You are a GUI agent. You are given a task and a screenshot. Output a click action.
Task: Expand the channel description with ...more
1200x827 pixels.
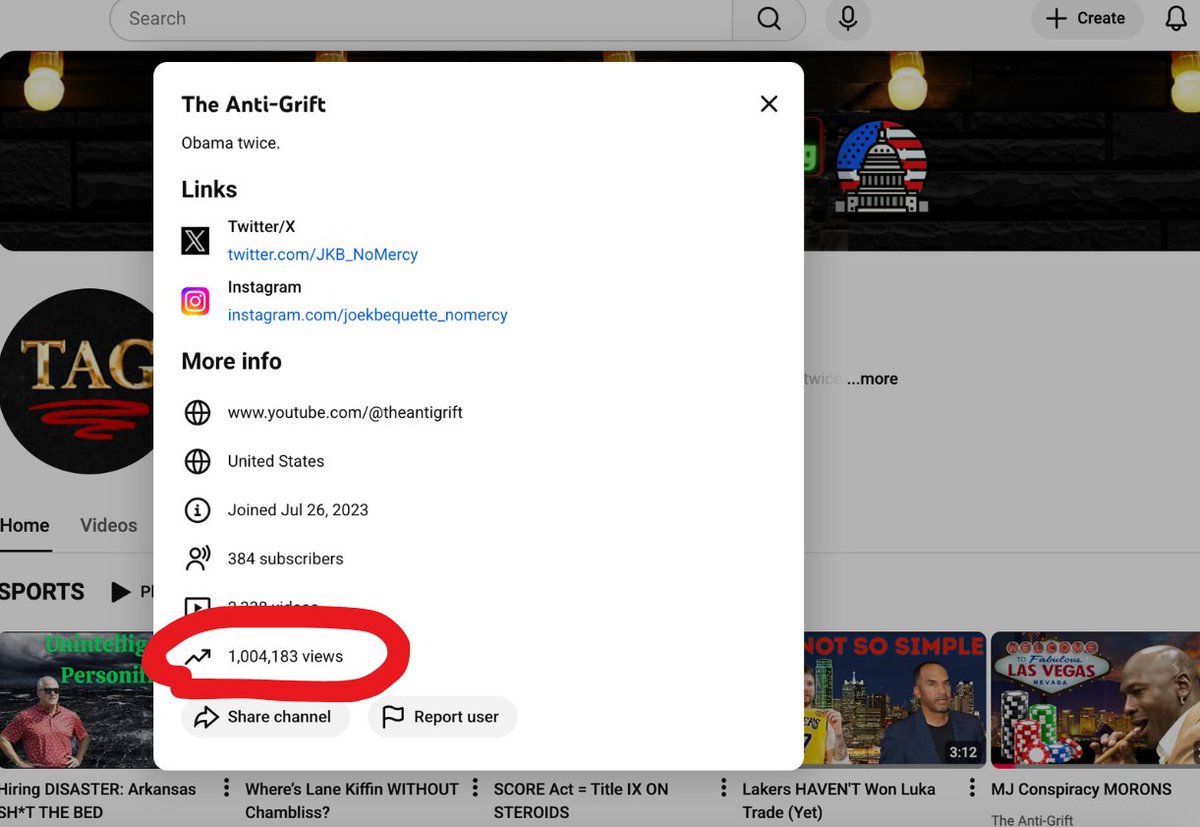(872, 379)
